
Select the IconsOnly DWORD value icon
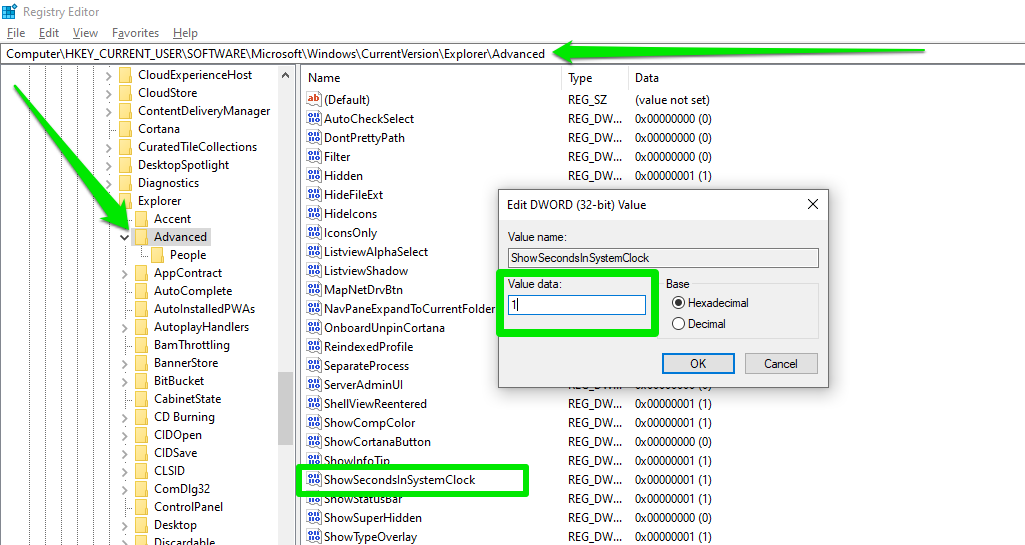[314, 232]
